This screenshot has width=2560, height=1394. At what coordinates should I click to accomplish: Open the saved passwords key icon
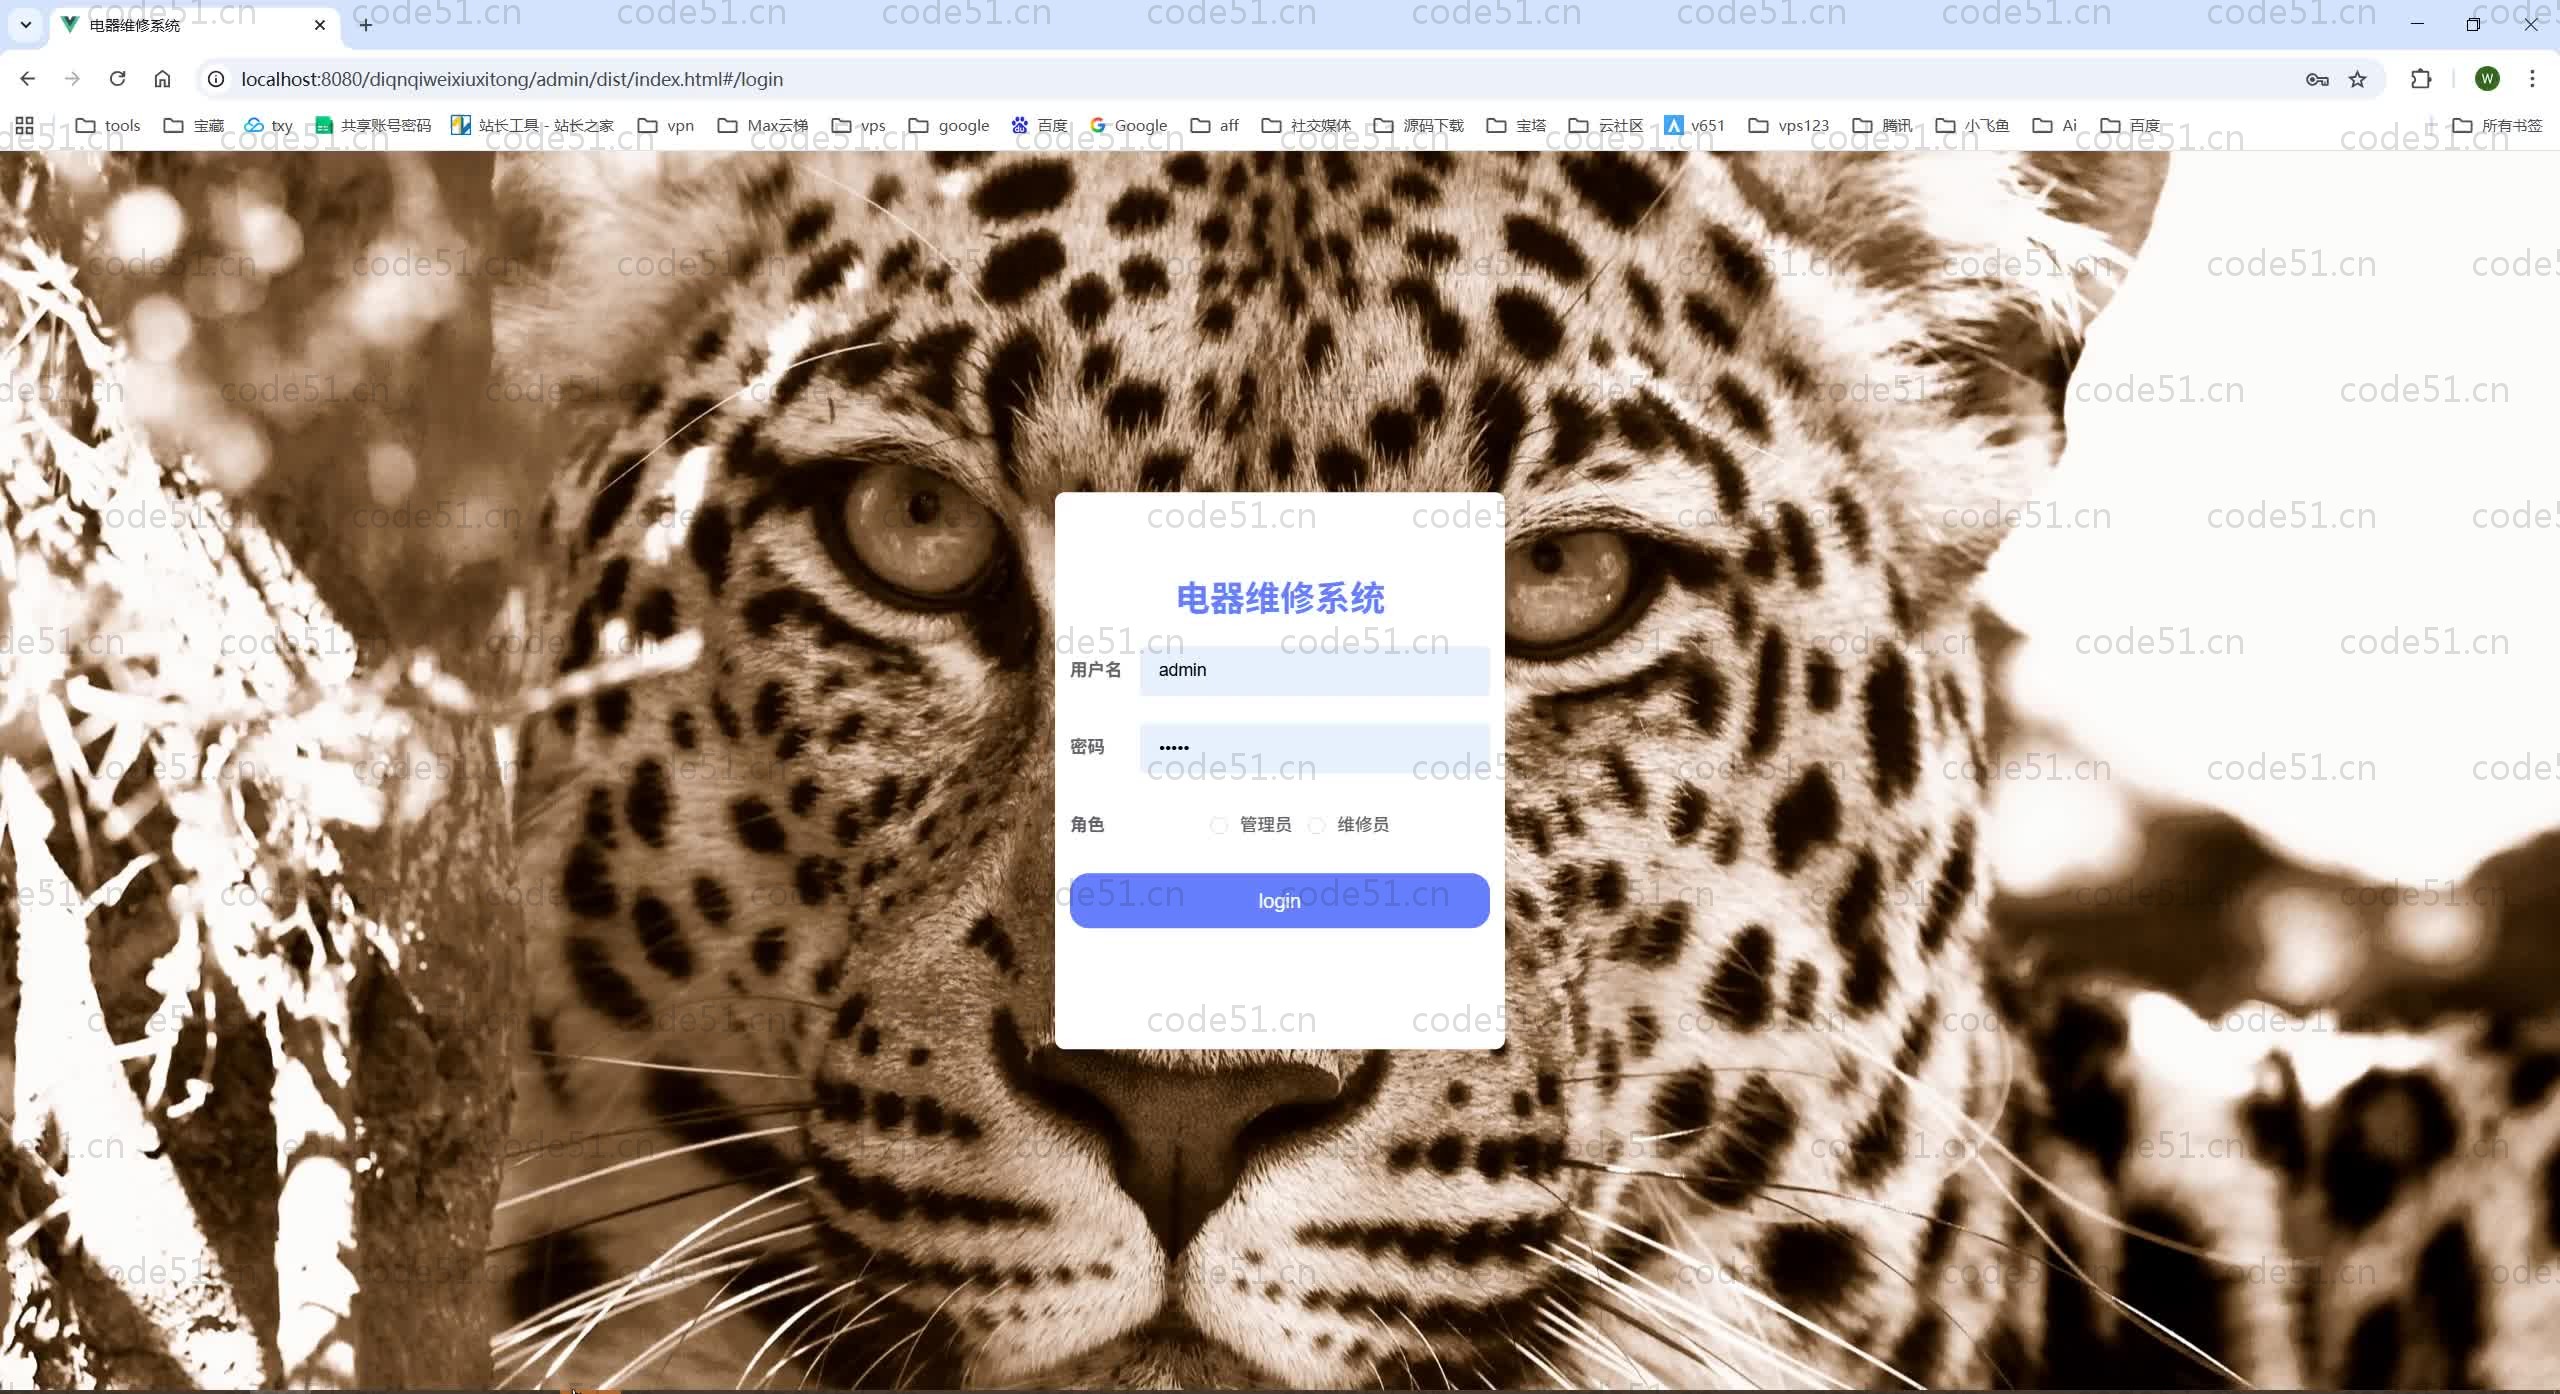point(2316,79)
